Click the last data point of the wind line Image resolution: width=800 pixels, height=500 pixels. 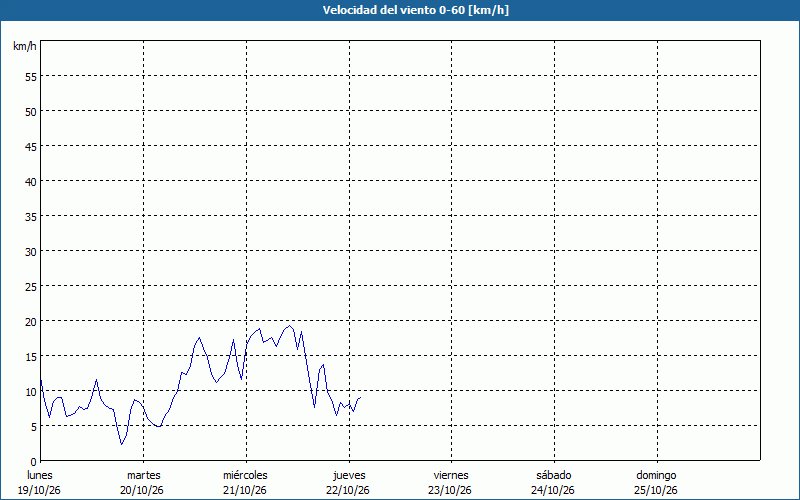[x=361, y=397]
